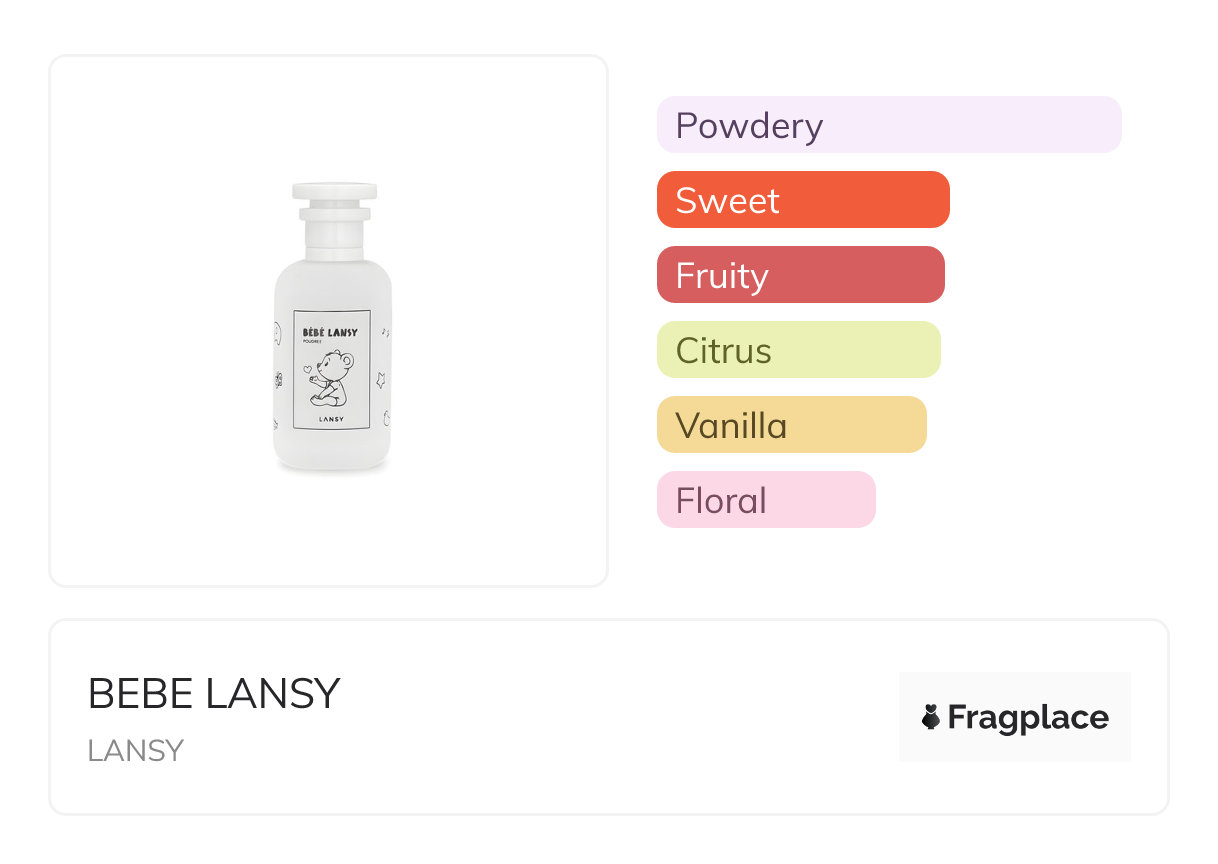Click the BÉBÉ LANSY text on the bottle label
Viewport: 1218px width, 864px height.
330,331
